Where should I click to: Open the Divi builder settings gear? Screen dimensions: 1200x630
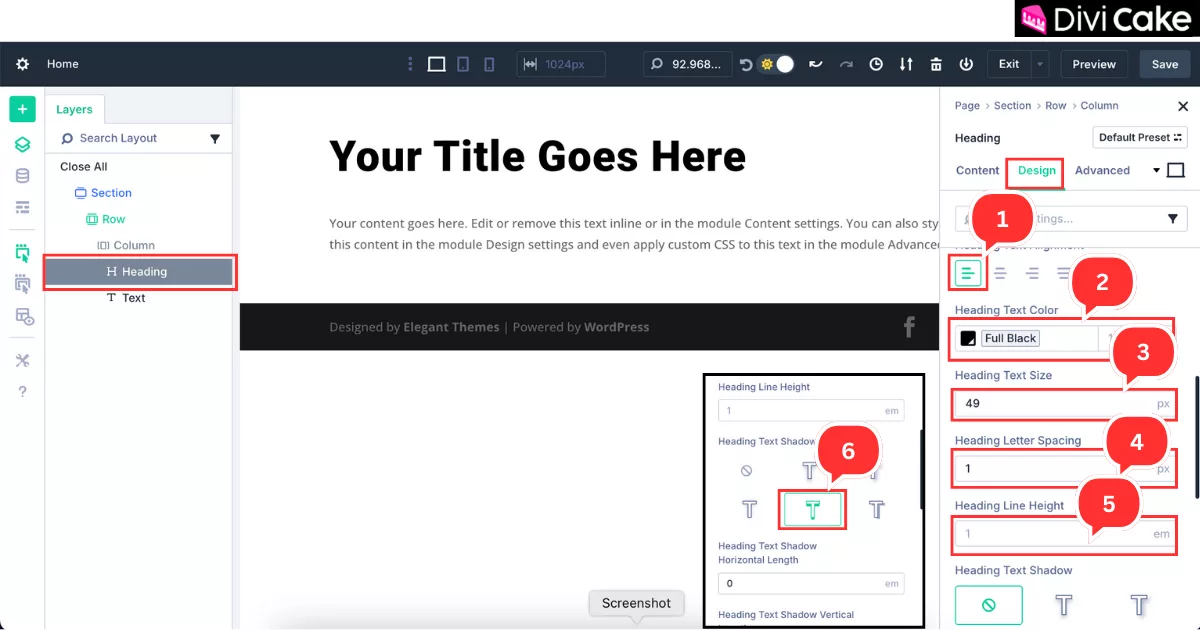[22, 64]
